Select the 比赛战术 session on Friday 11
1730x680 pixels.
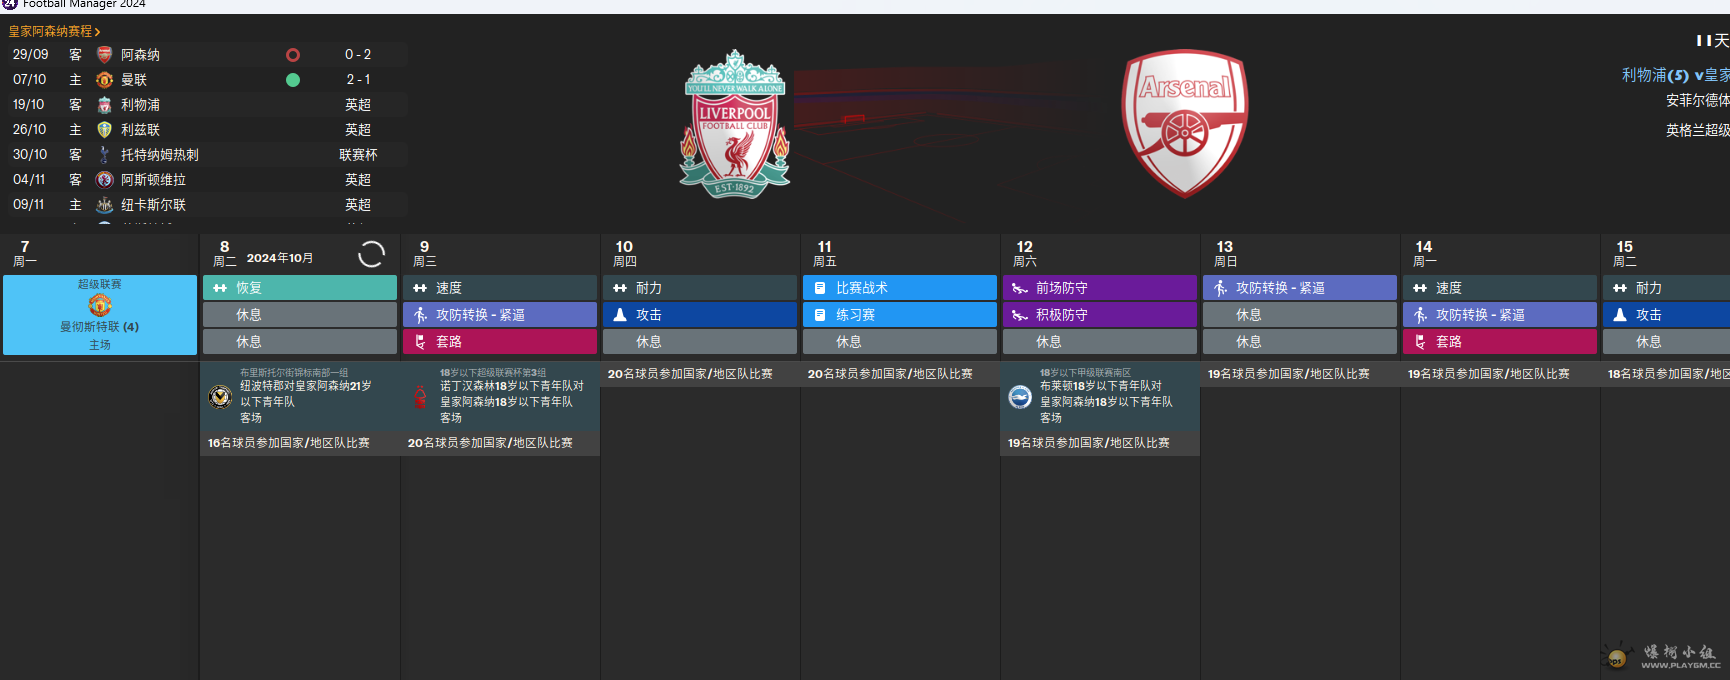tap(900, 288)
